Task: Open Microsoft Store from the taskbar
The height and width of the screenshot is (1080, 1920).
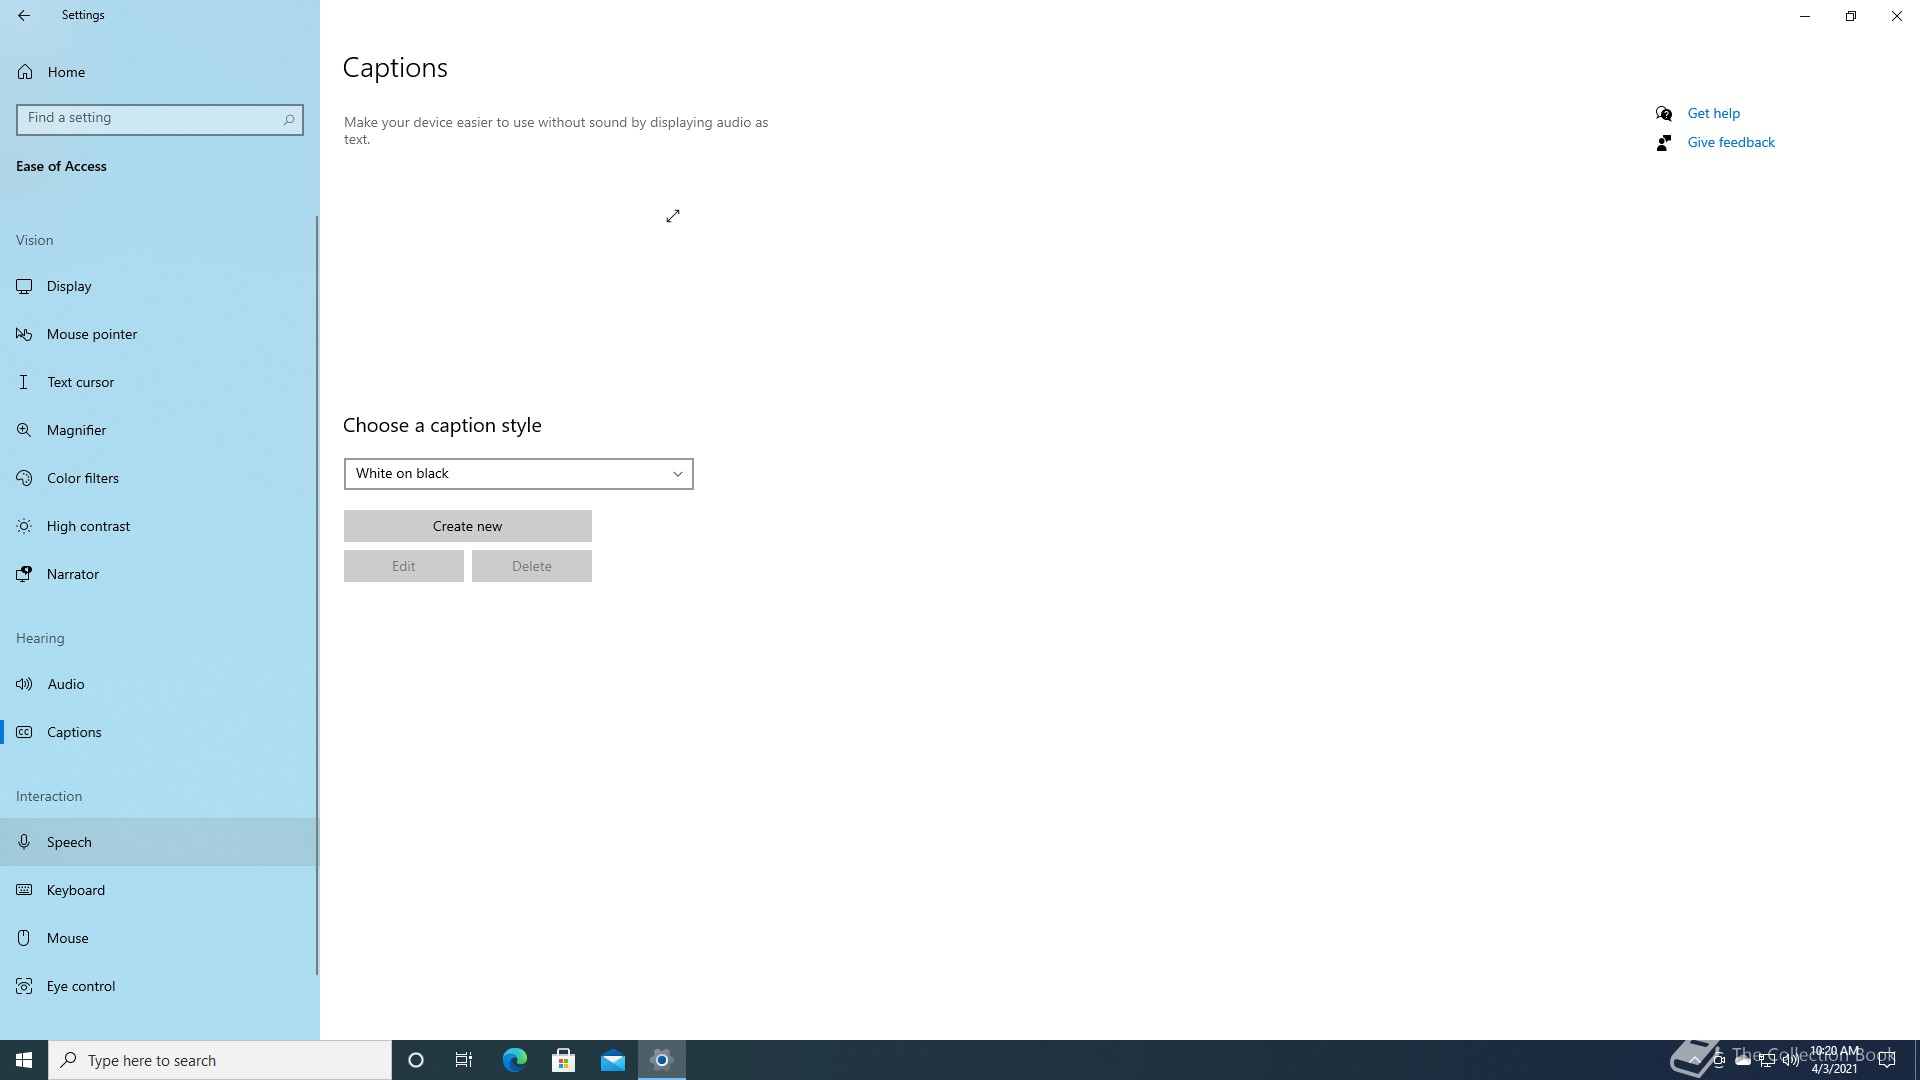Action: click(x=563, y=1060)
